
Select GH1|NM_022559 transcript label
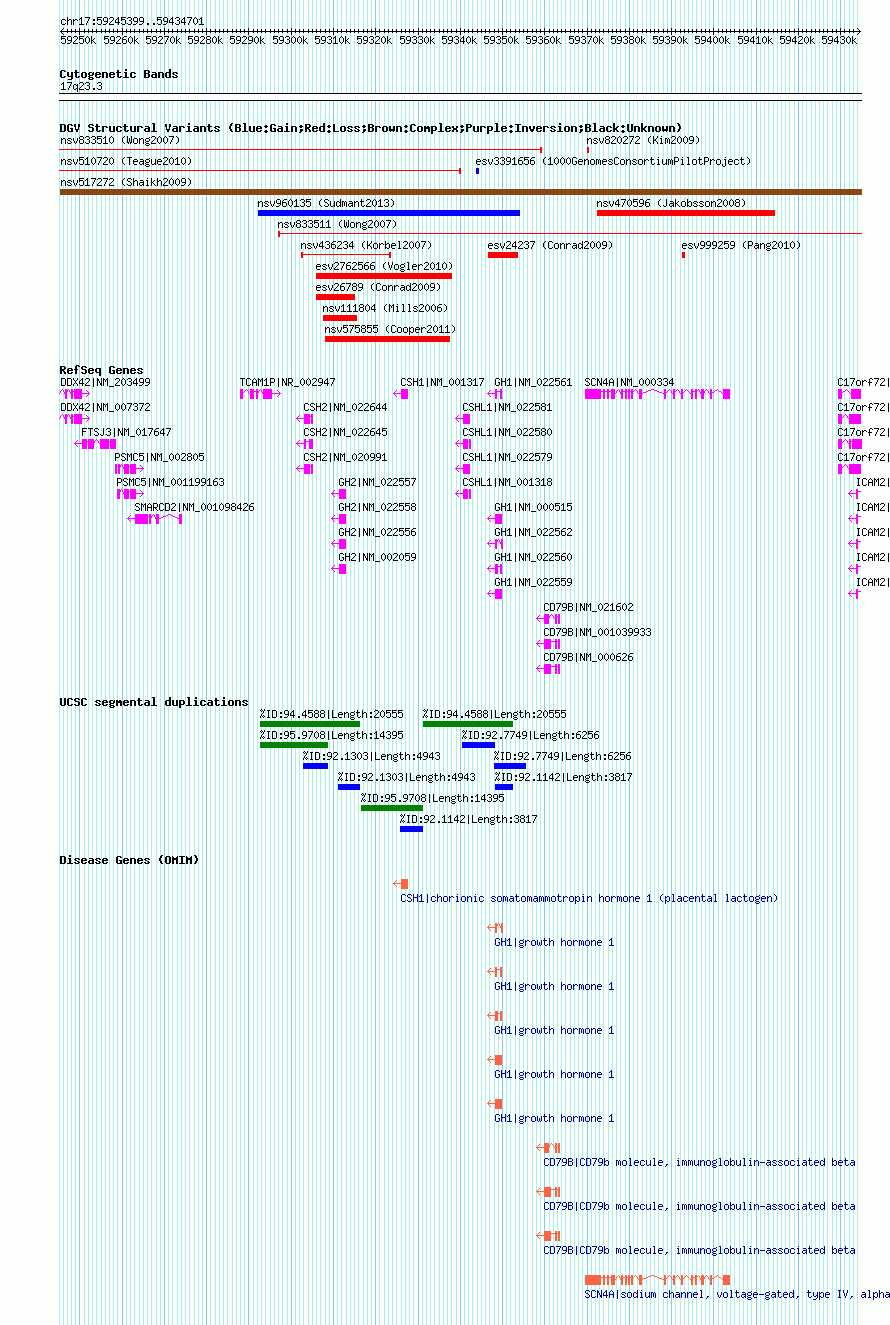click(x=533, y=583)
